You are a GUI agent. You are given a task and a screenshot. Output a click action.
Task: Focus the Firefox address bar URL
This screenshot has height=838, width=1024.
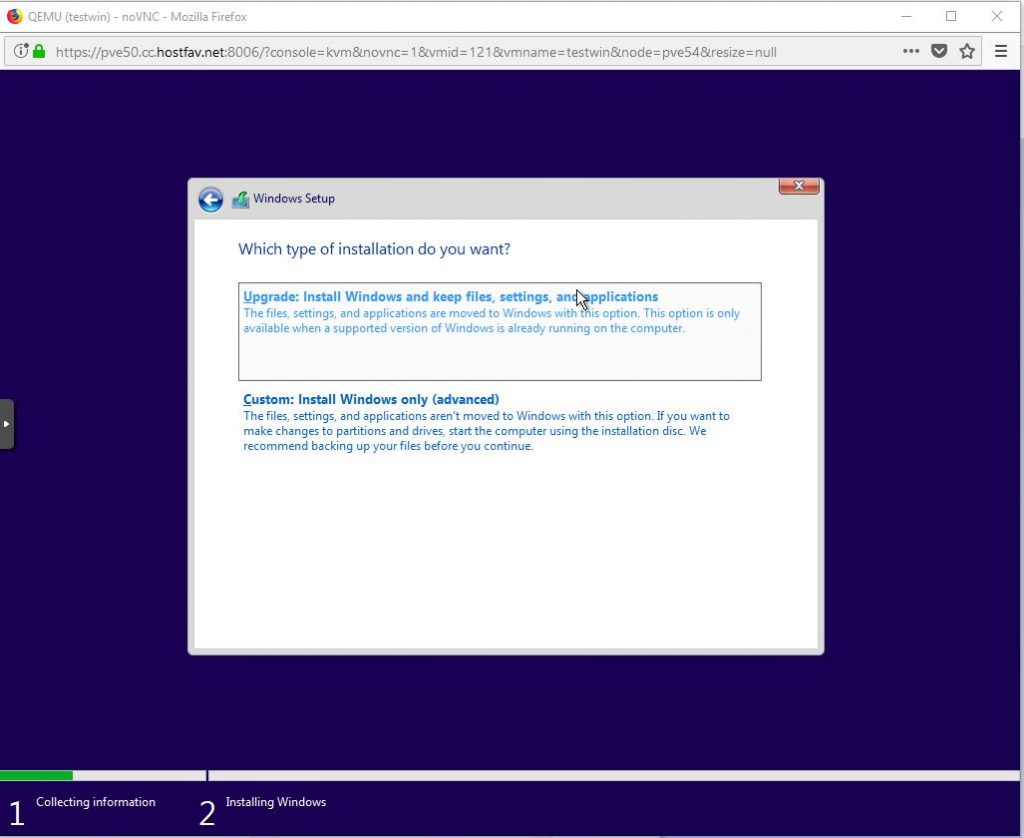416,52
